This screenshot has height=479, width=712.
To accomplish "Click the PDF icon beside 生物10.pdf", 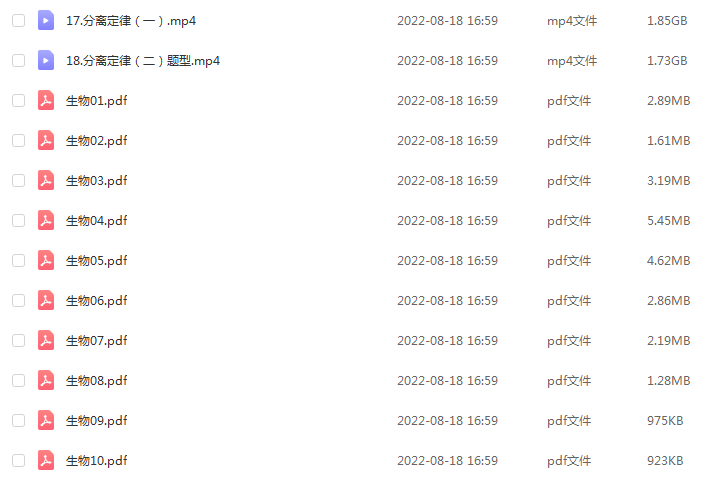I will tap(46, 460).
